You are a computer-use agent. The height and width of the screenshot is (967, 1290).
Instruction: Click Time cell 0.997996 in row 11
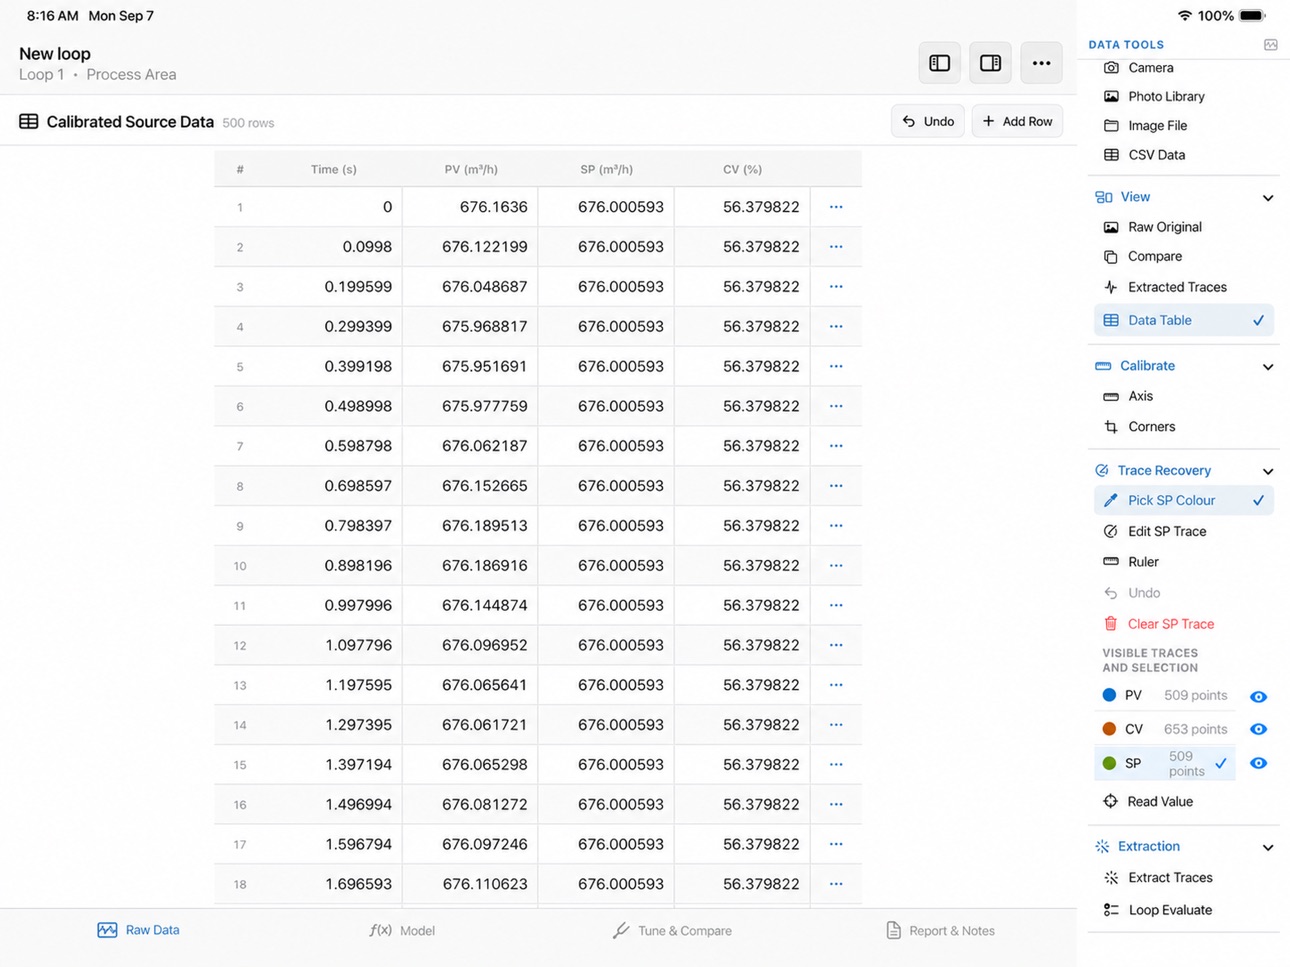click(332, 605)
